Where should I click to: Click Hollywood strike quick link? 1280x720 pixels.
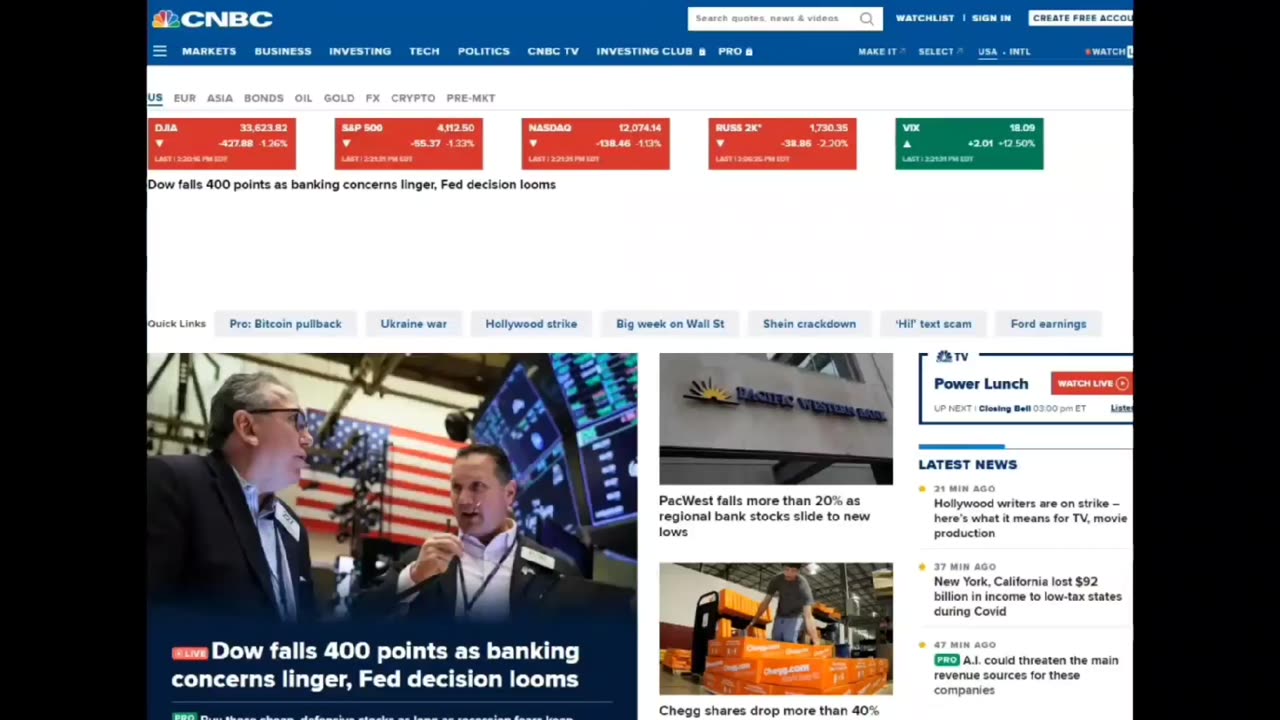pos(531,324)
